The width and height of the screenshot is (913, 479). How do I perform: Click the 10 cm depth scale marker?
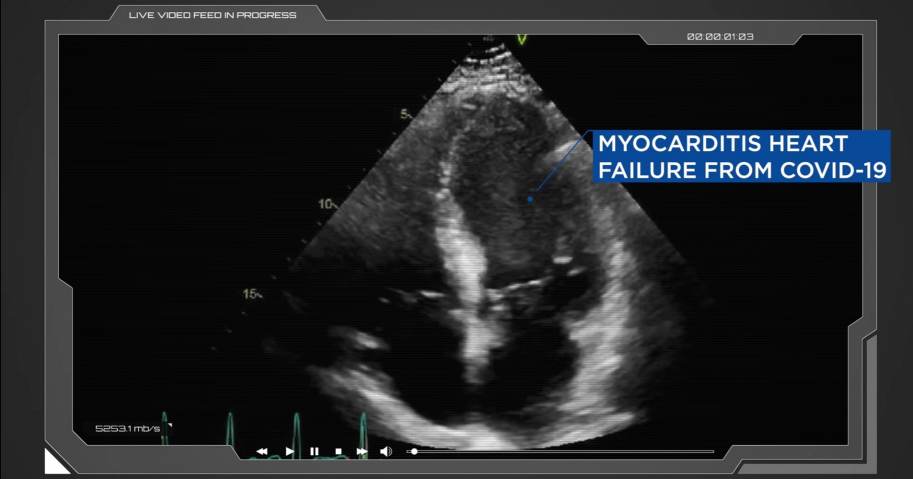click(325, 204)
